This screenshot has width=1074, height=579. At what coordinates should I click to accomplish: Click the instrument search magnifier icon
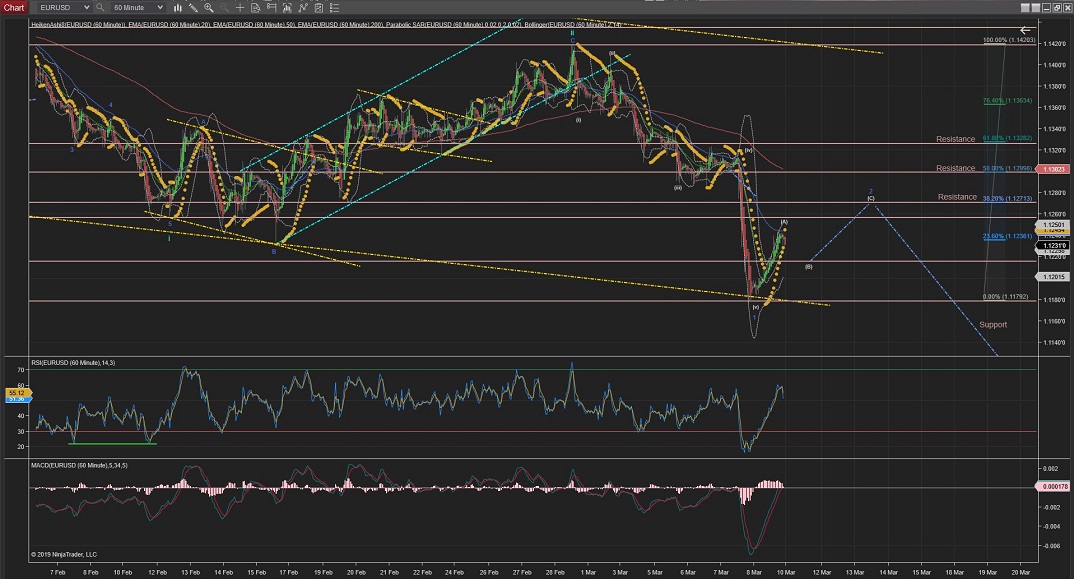[100, 7]
